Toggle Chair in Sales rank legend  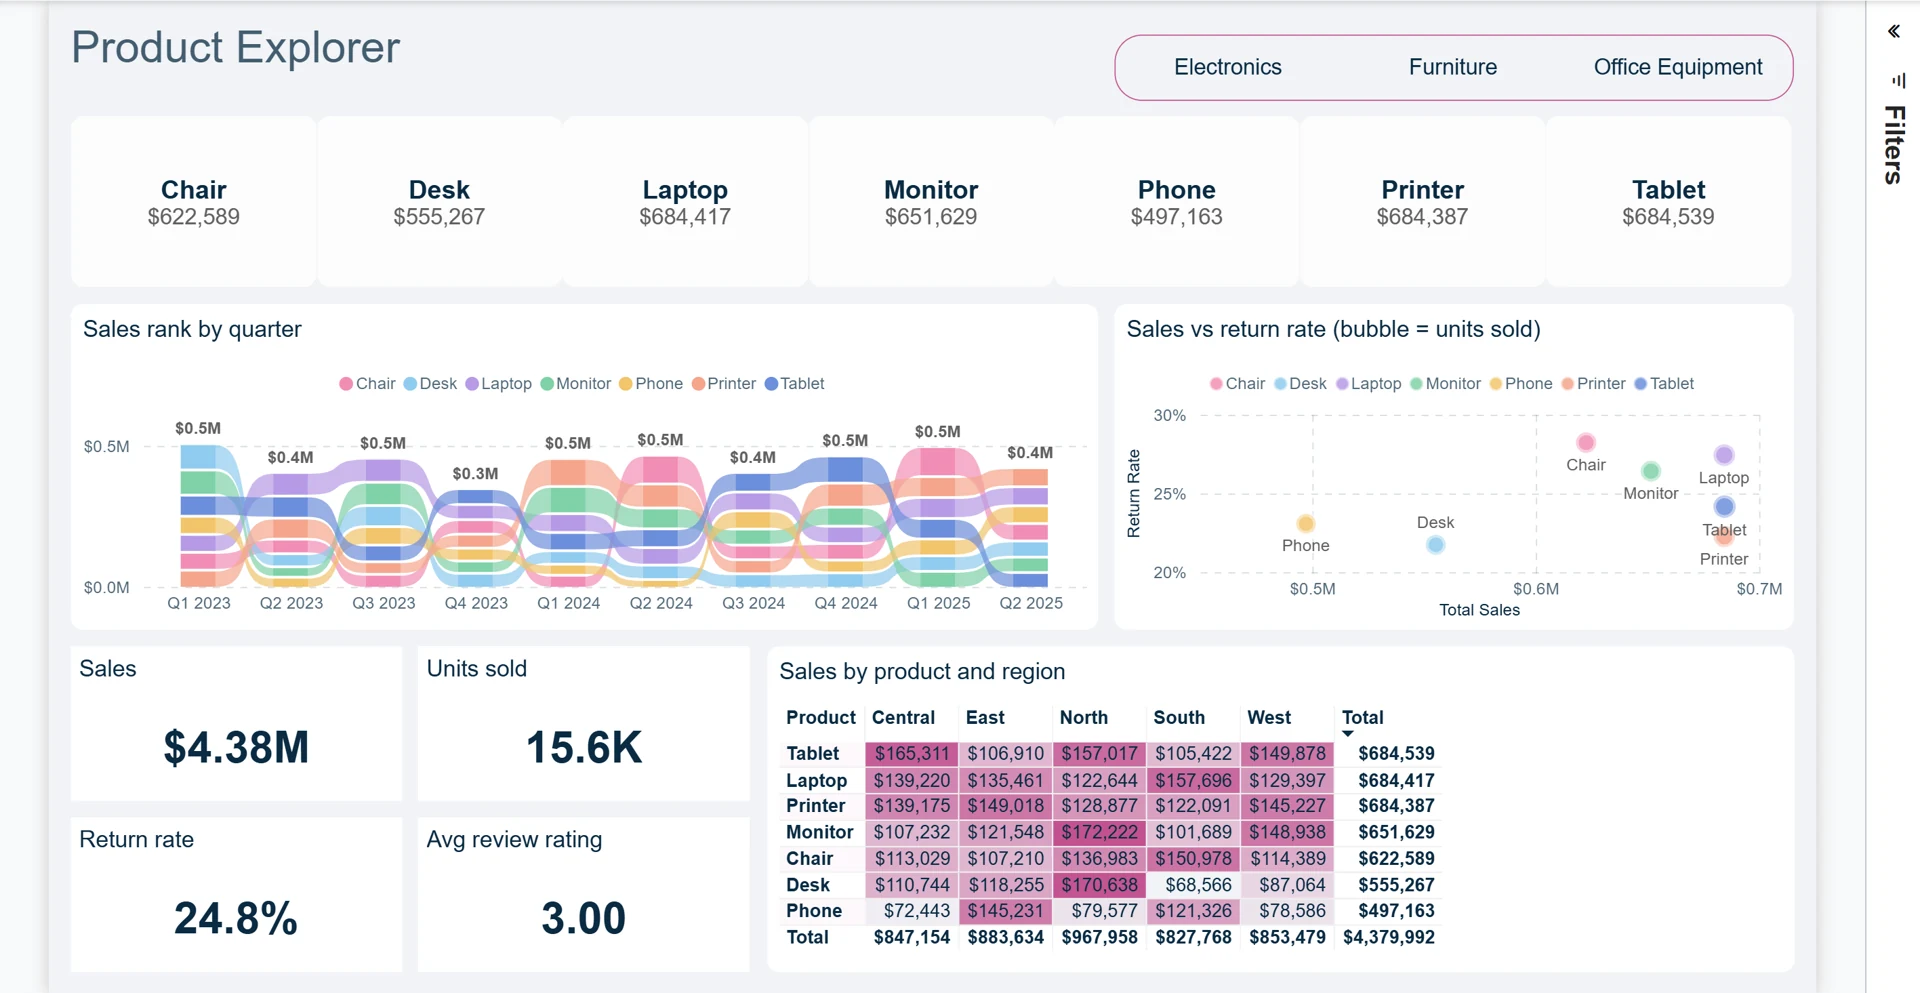click(x=367, y=384)
